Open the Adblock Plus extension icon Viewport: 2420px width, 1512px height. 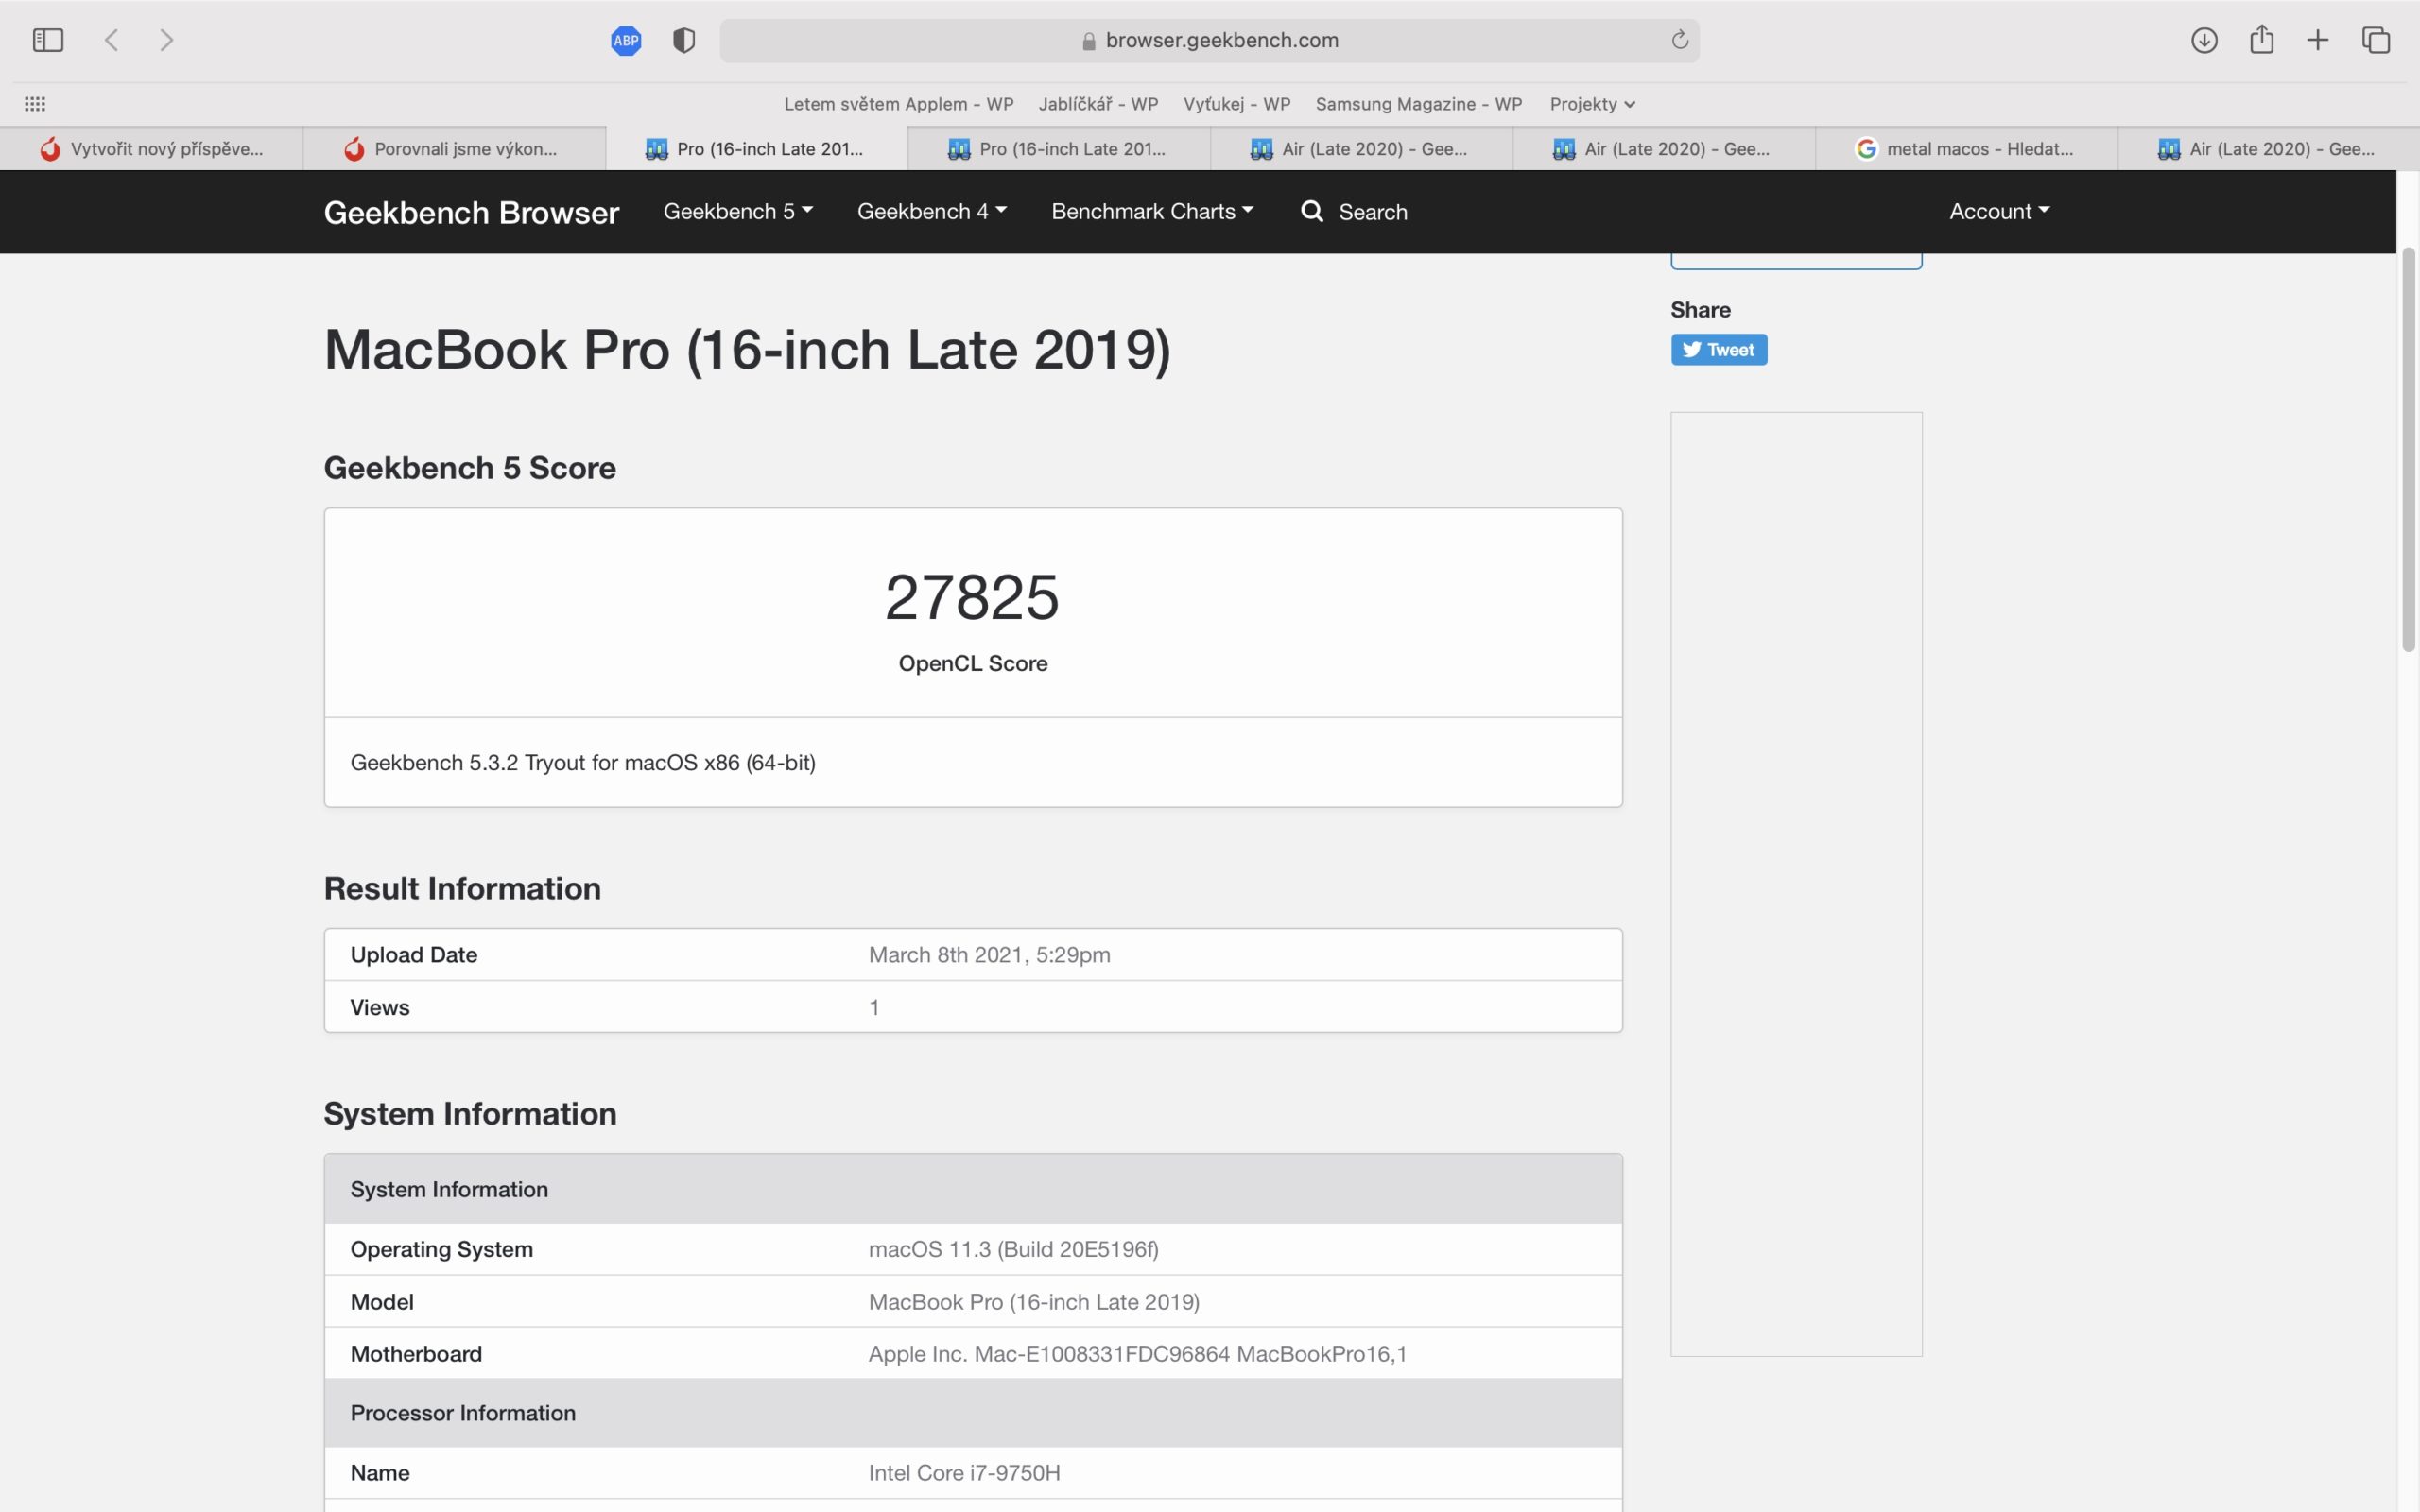[x=626, y=40]
